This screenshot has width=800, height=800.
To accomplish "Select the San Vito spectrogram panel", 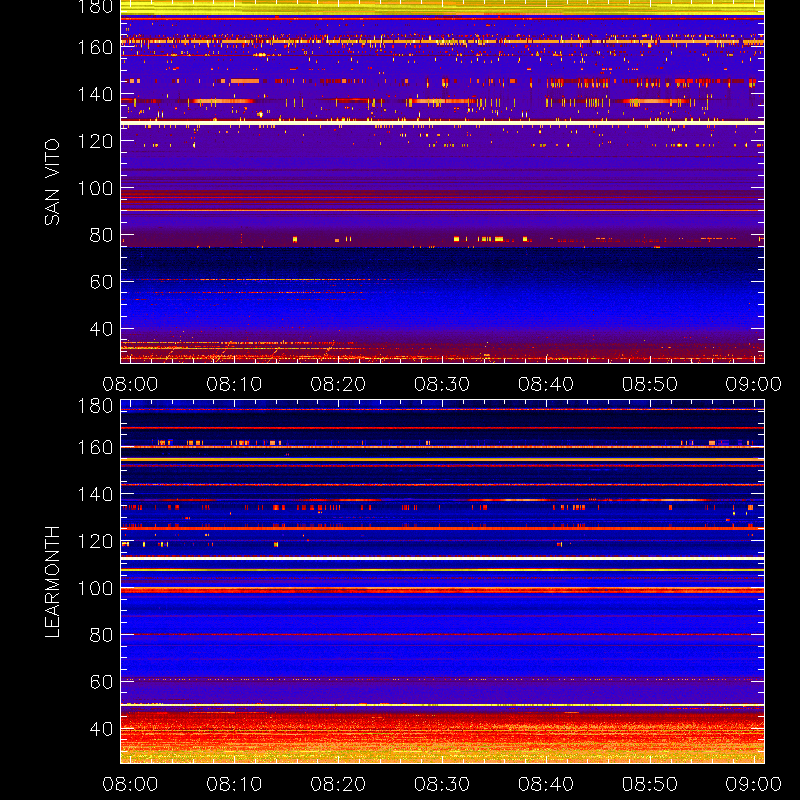I will (442, 182).
